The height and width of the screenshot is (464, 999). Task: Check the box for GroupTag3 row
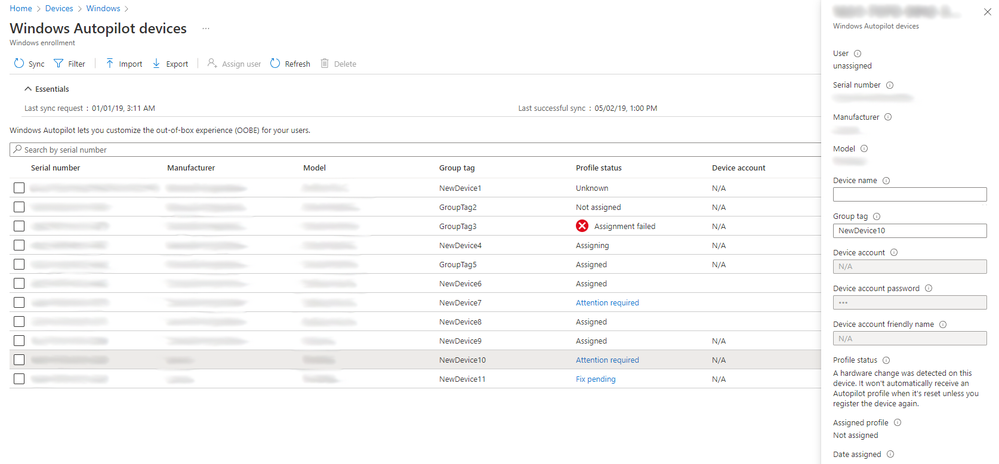point(19,226)
